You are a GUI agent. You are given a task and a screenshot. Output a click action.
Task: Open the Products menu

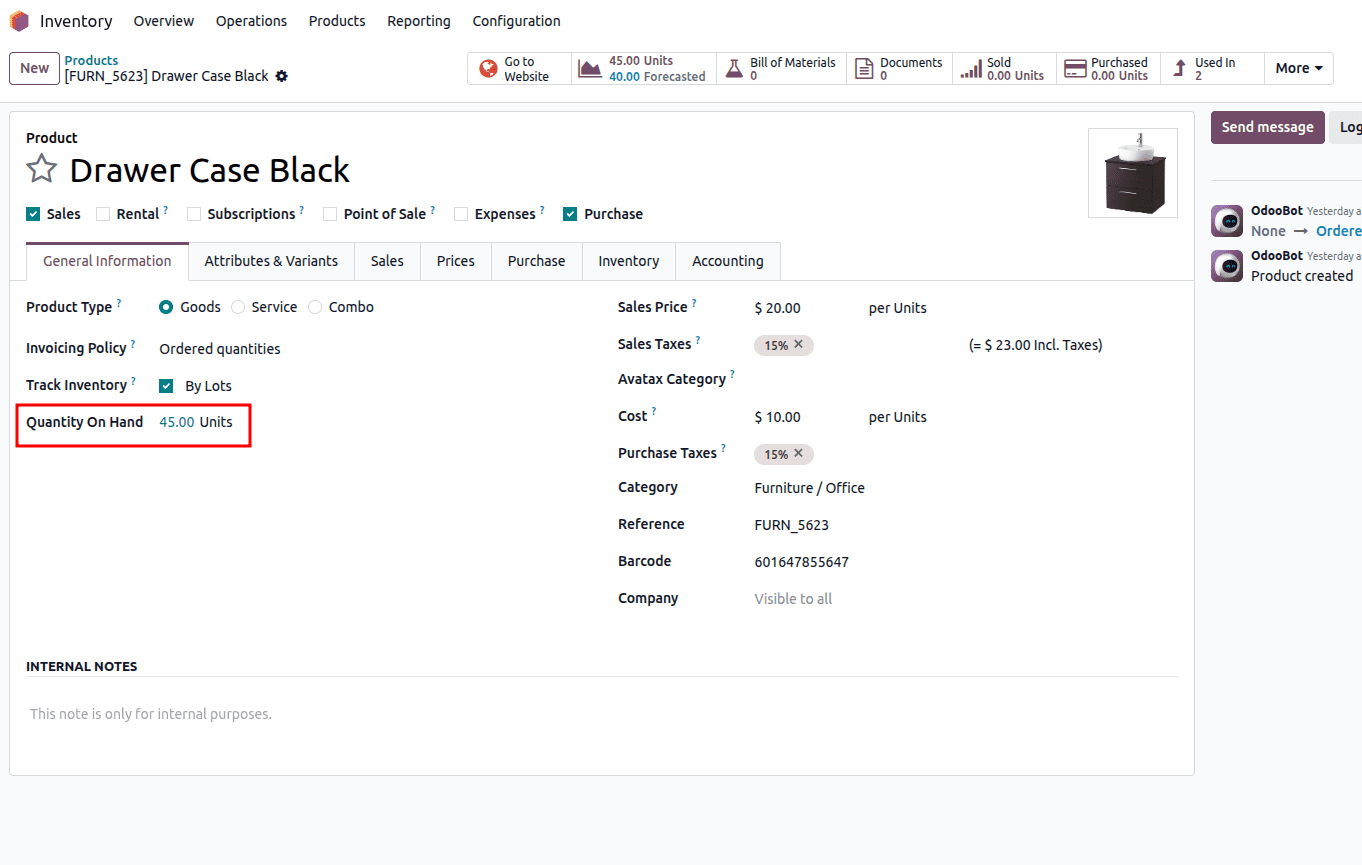point(337,21)
